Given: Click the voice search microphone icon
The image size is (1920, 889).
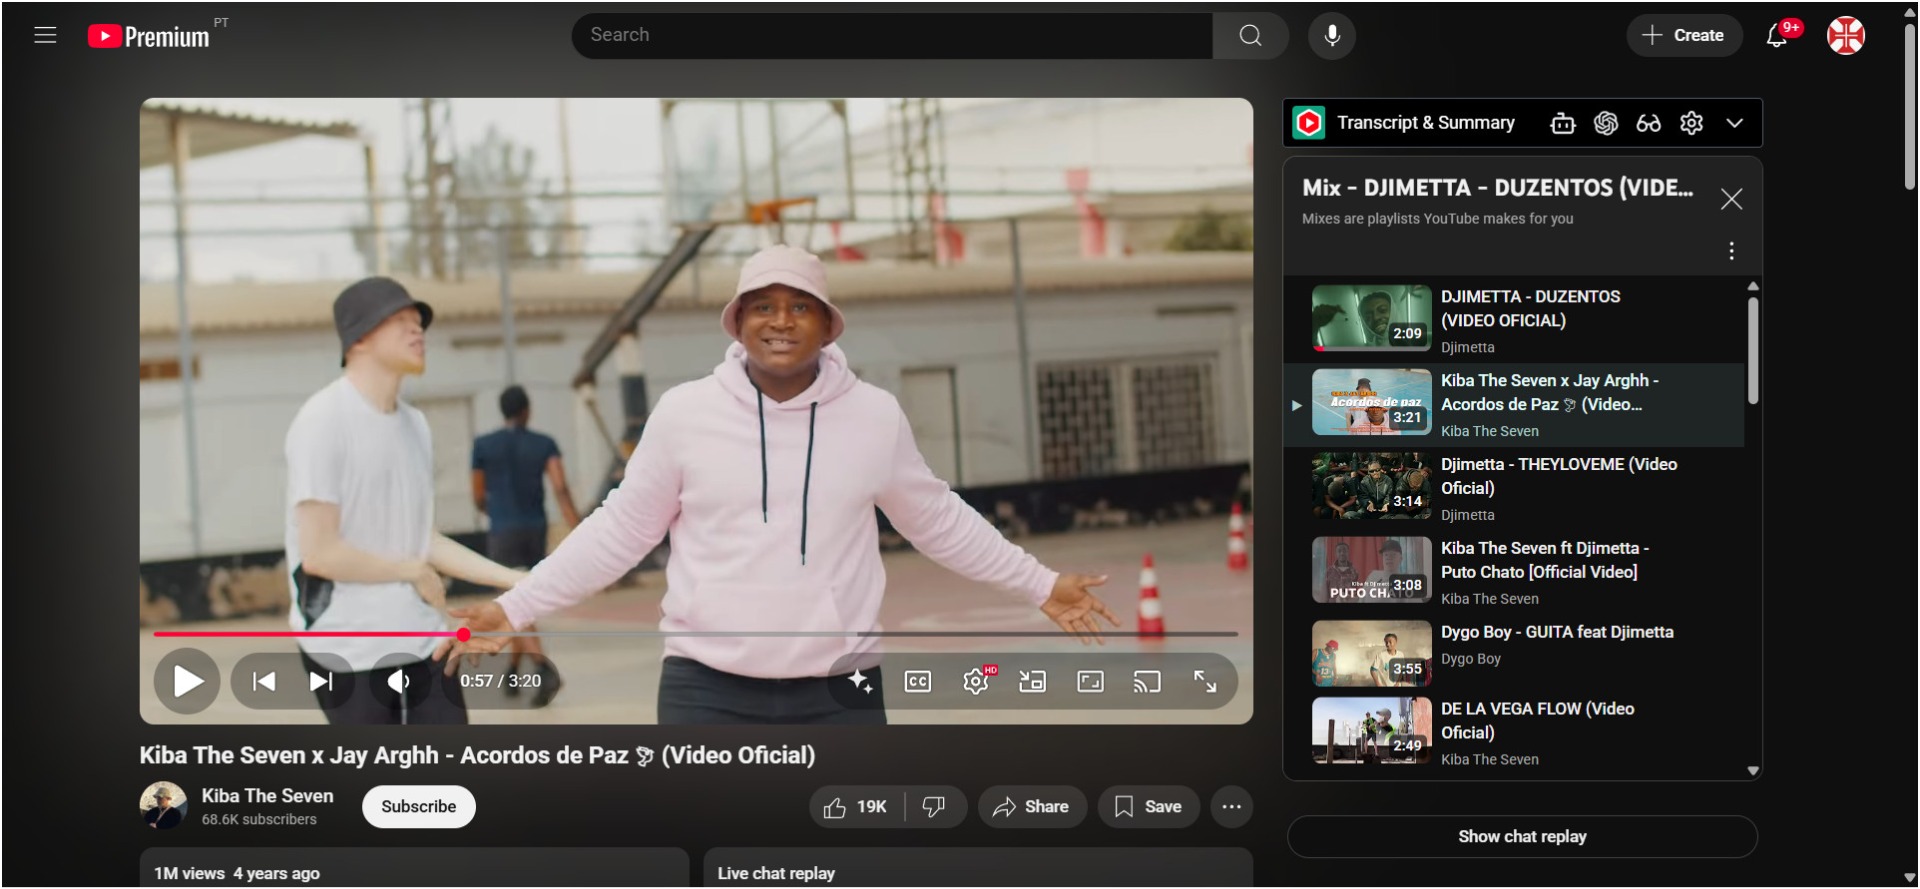Looking at the screenshot, I should [1331, 36].
